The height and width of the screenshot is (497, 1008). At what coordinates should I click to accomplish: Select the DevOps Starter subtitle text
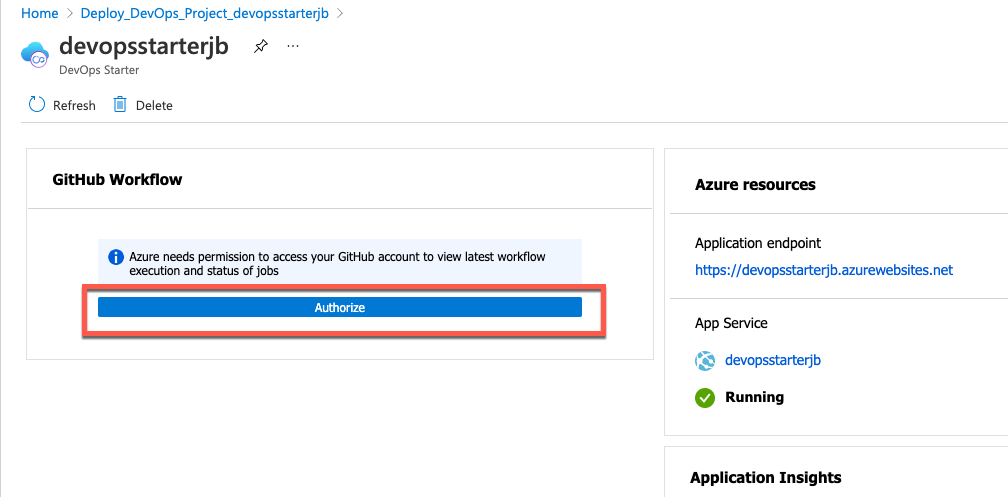tap(99, 70)
